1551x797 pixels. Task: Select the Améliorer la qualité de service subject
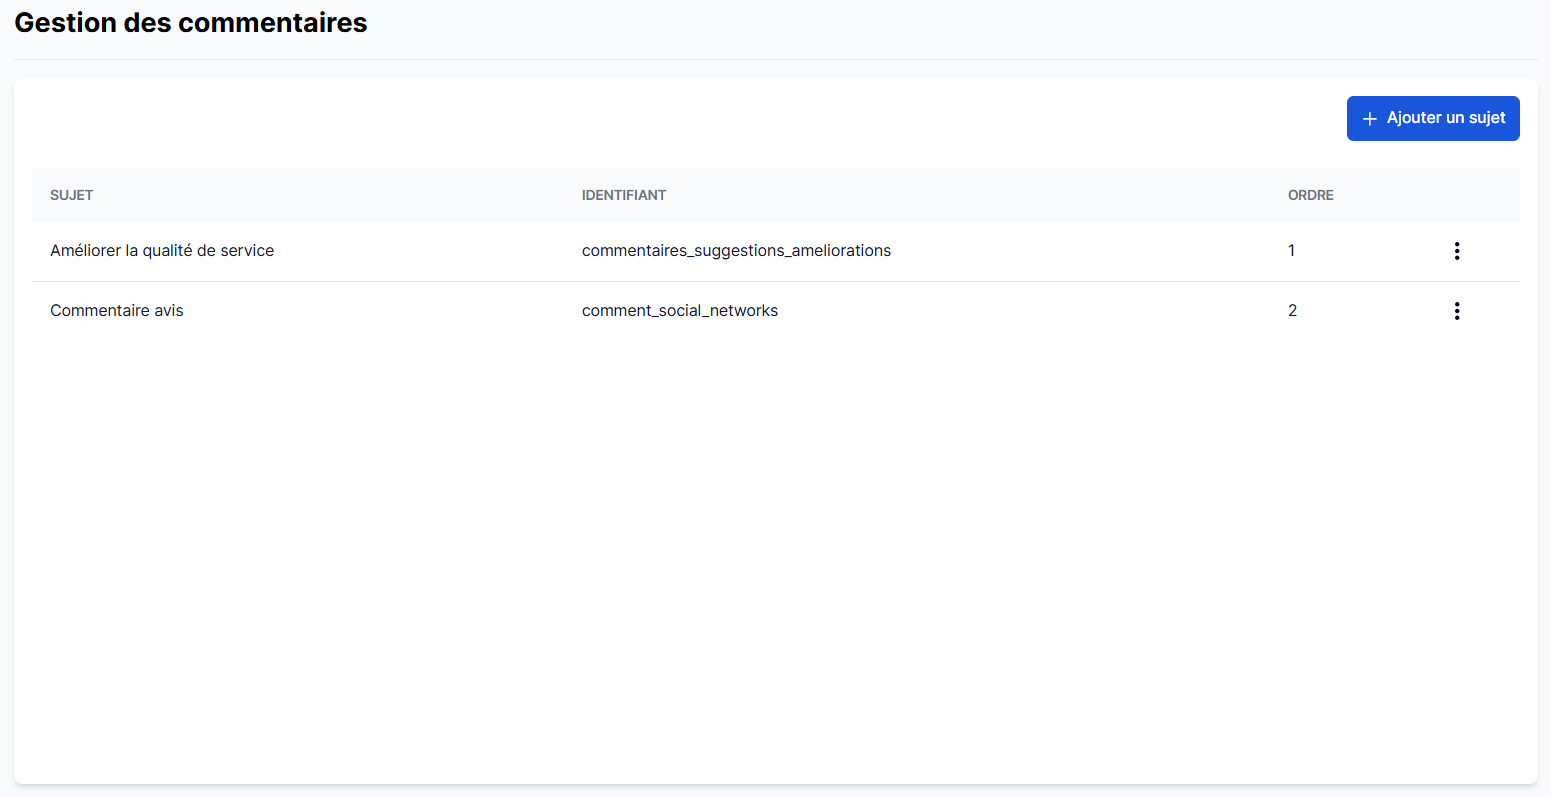point(162,251)
